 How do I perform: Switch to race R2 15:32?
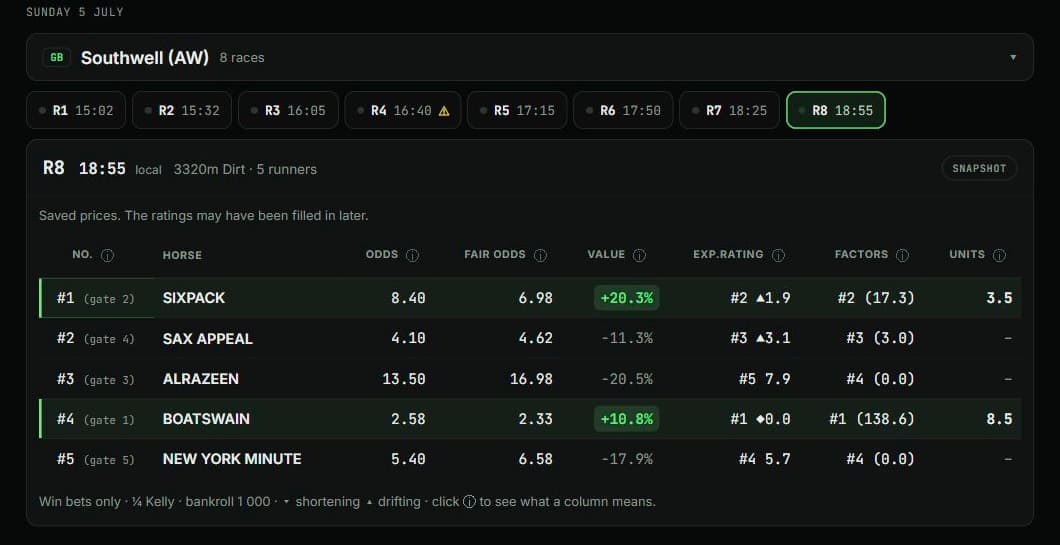[182, 110]
